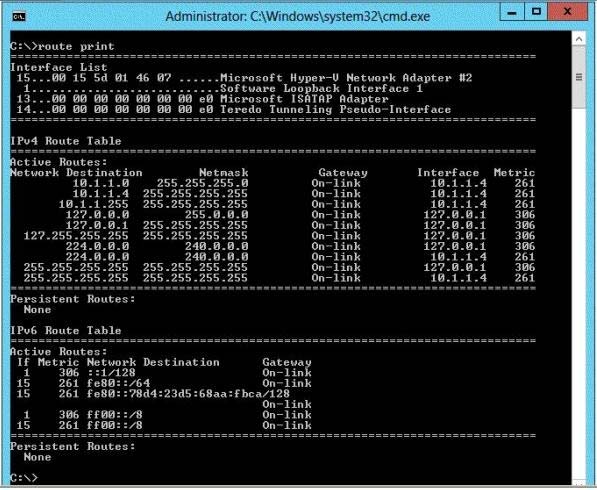Image resolution: width=597 pixels, height=490 pixels.
Task: Click netmask 255.255.255.0
Action: pos(203,183)
